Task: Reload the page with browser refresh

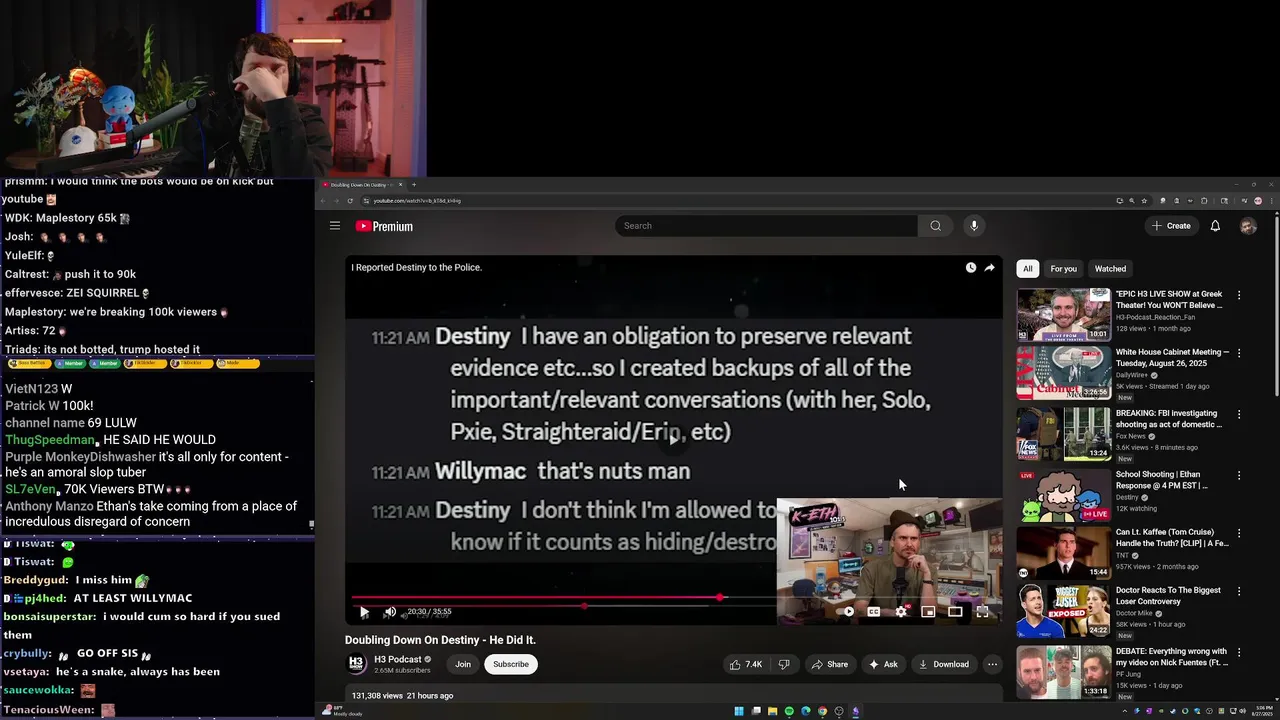Action: coord(350,201)
